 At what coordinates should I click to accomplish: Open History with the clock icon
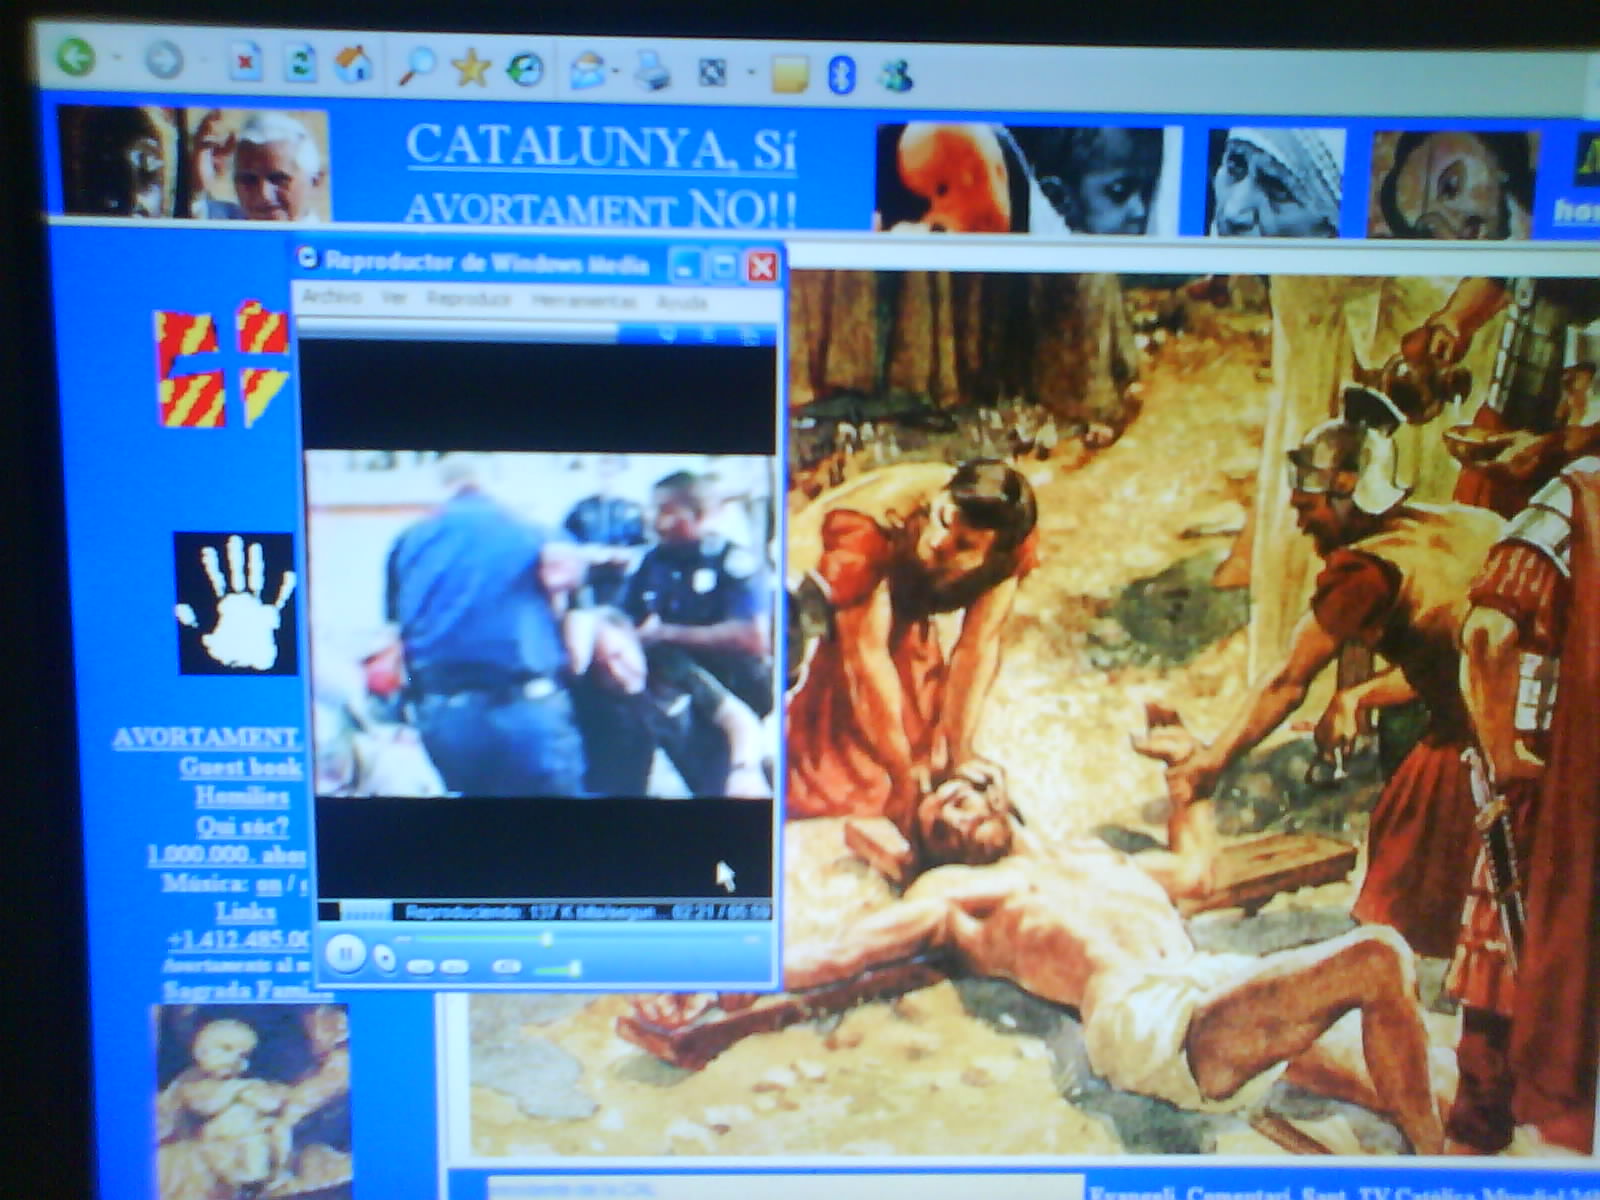[526, 69]
